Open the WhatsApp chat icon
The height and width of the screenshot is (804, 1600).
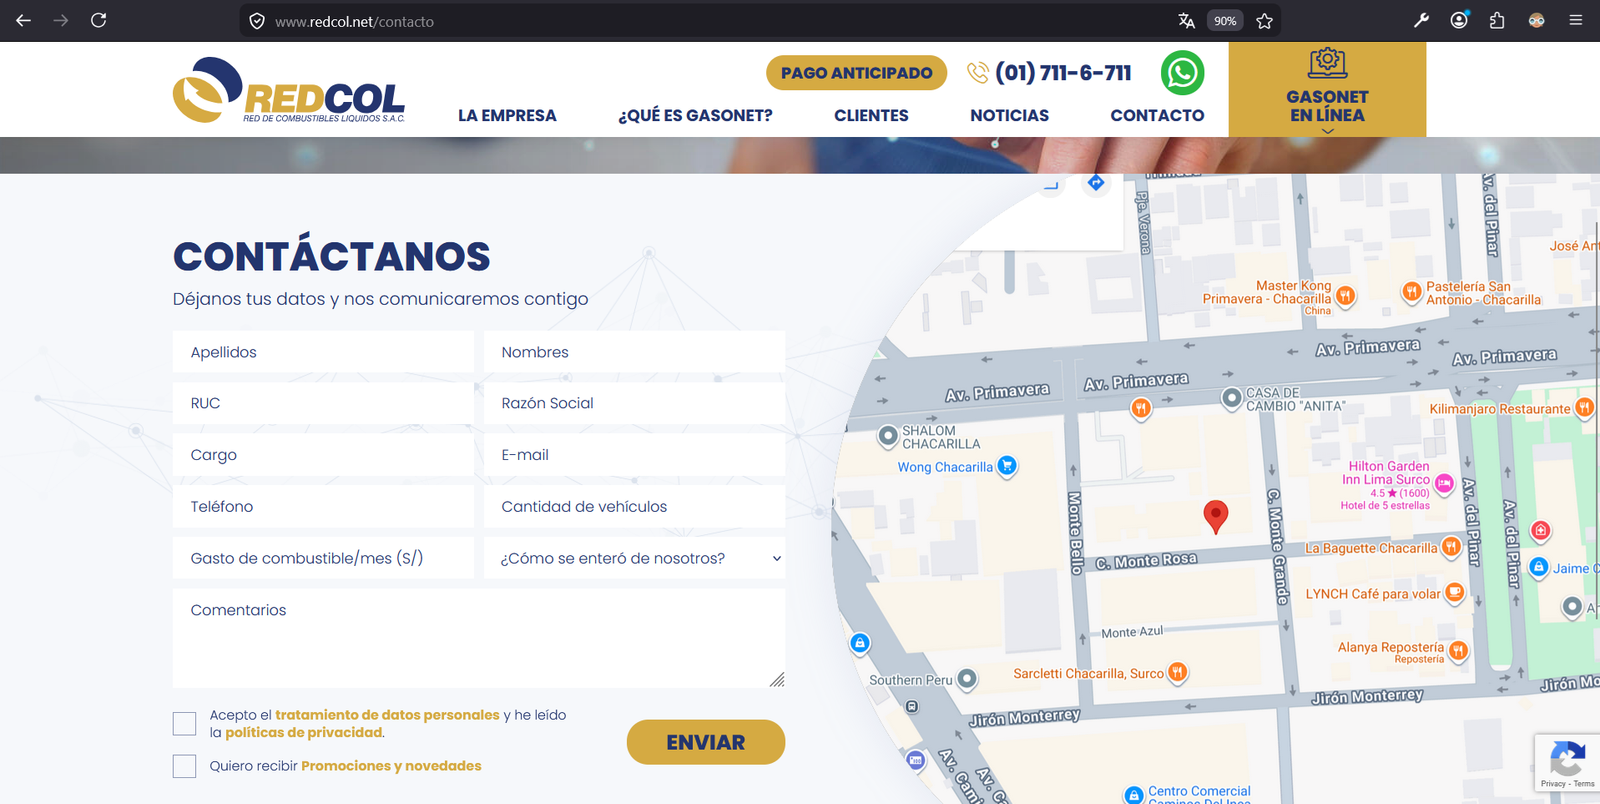(x=1182, y=73)
